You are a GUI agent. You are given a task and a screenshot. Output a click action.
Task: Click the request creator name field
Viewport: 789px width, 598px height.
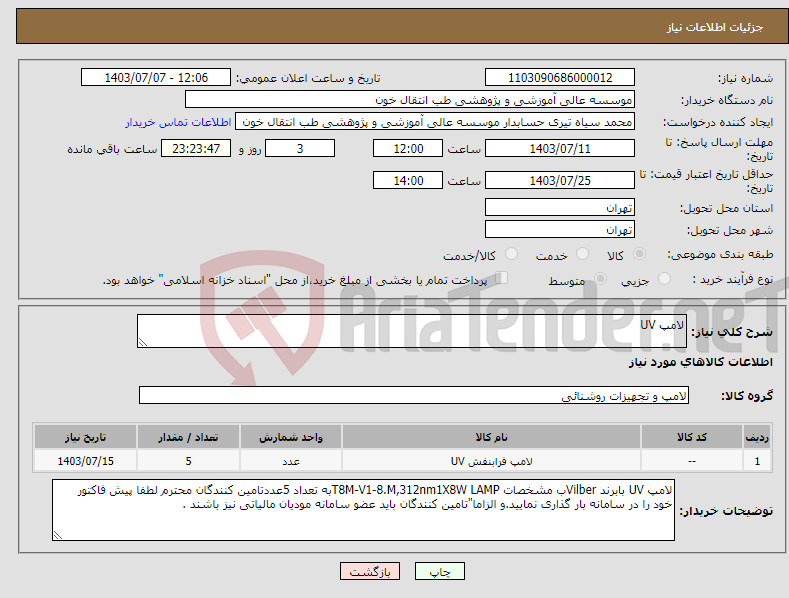pyautogui.click(x=435, y=122)
